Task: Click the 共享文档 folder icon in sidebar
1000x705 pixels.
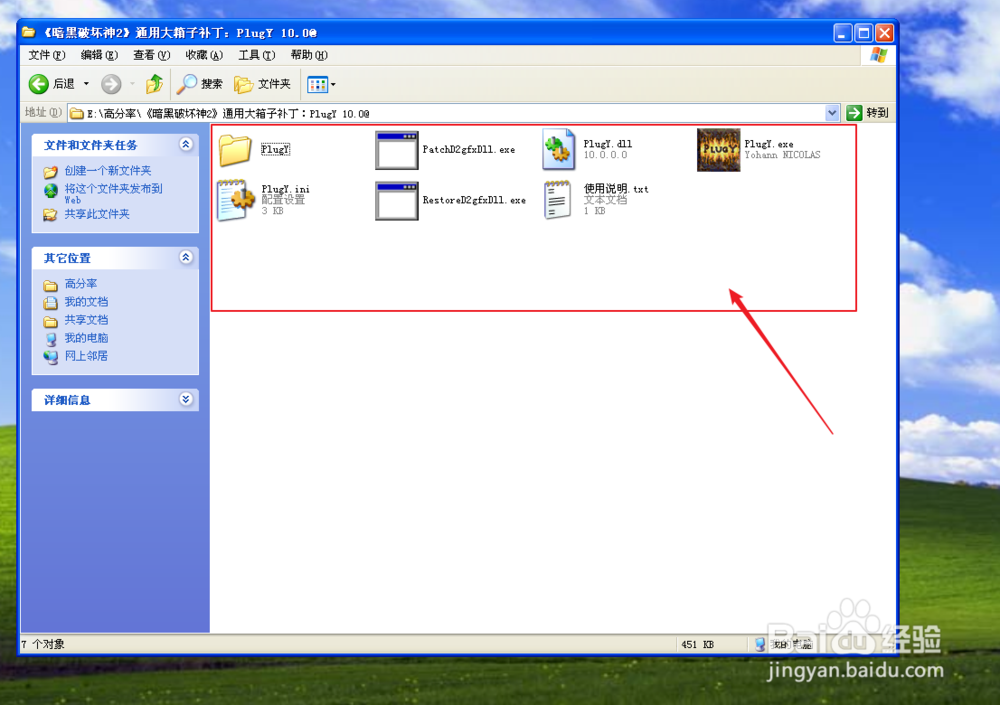Action: [x=50, y=321]
